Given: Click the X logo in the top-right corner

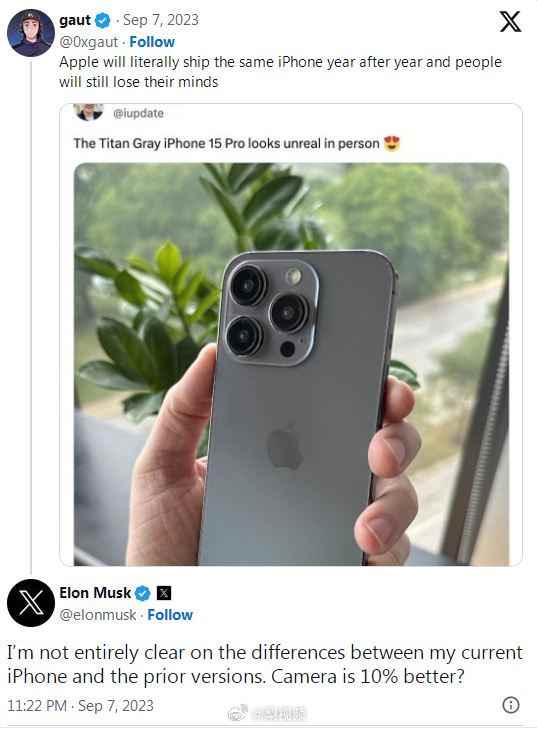Looking at the screenshot, I should (510, 21).
